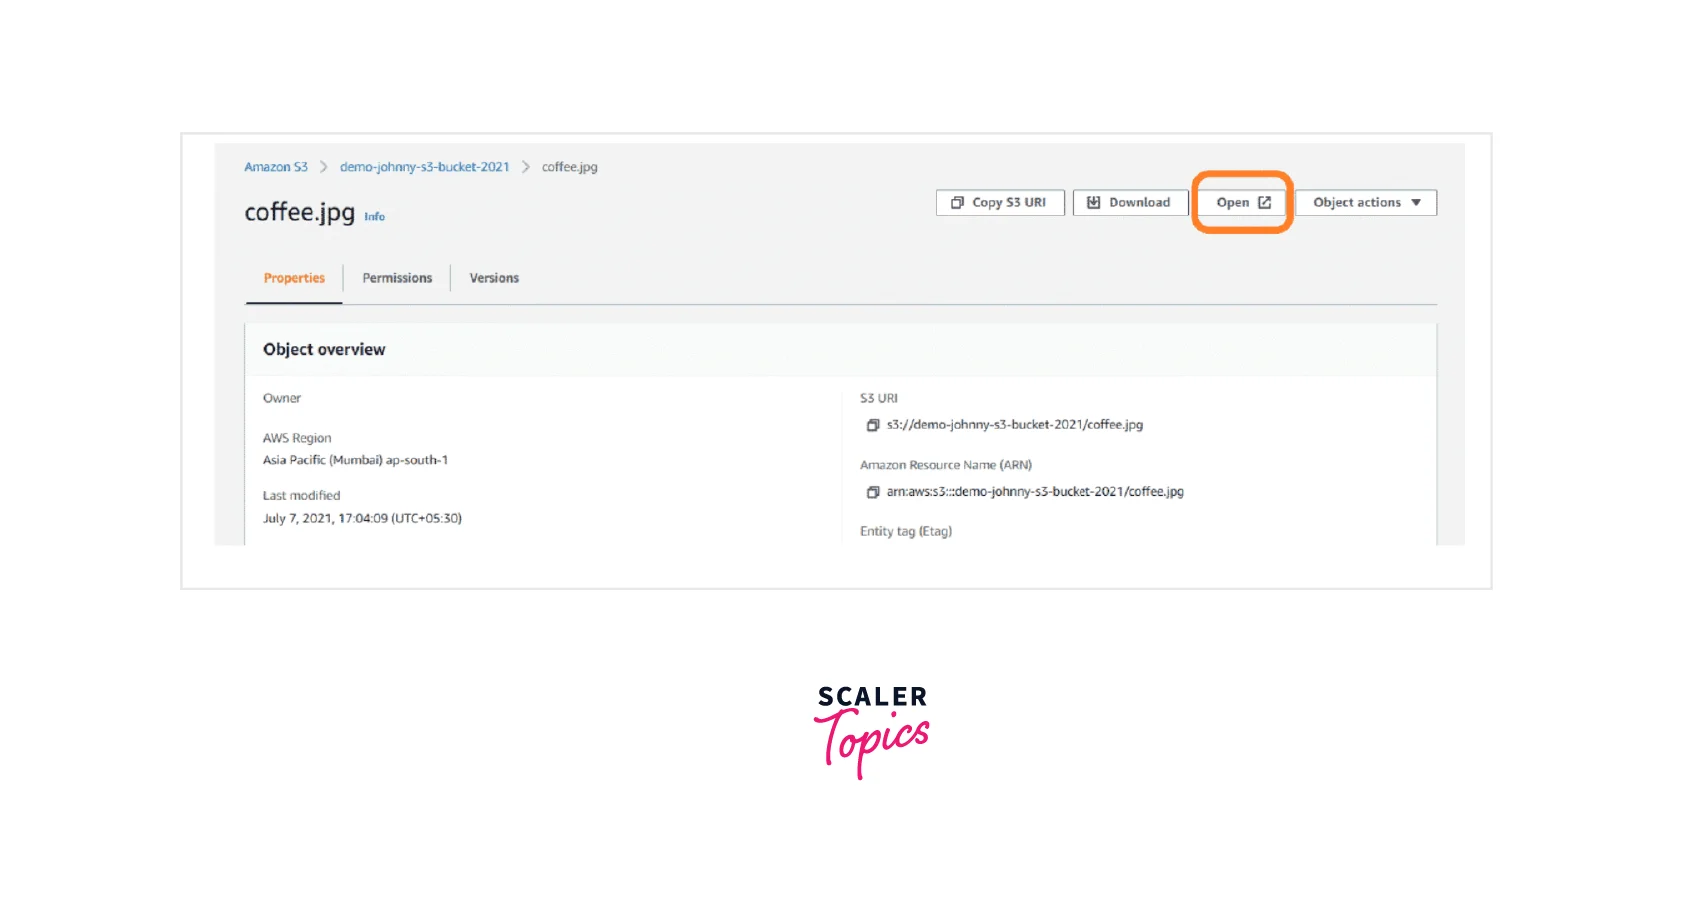Click the copy icon inside Copy S3 URI button
The height and width of the screenshot is (899, 1700).
[x=957, y=203]
